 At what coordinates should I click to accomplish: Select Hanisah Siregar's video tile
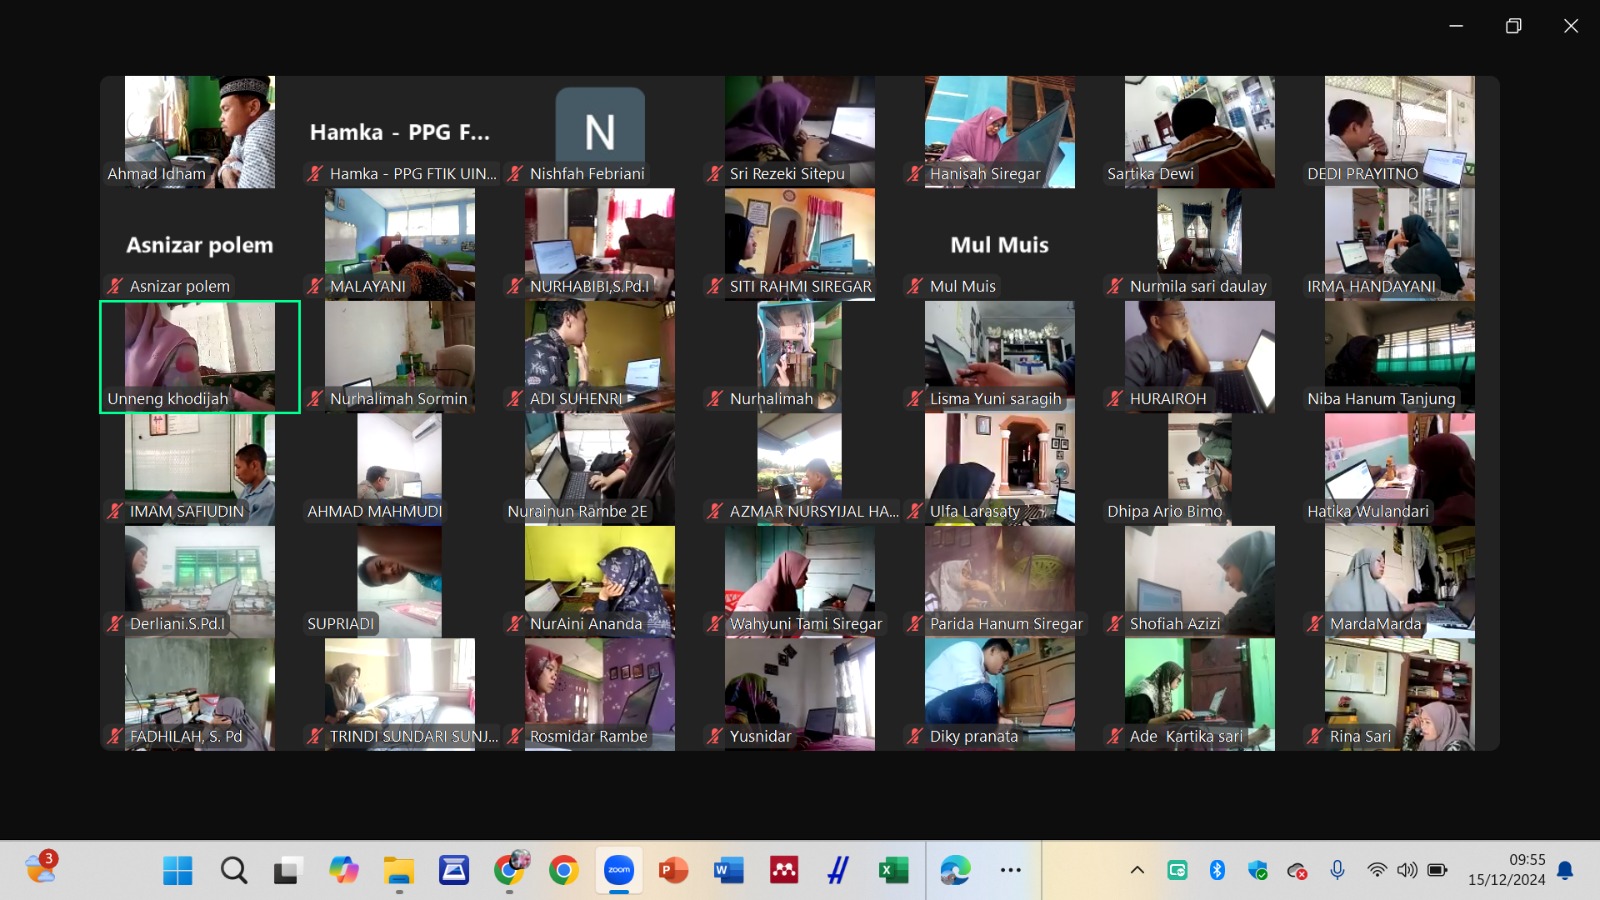(1000, 132)
